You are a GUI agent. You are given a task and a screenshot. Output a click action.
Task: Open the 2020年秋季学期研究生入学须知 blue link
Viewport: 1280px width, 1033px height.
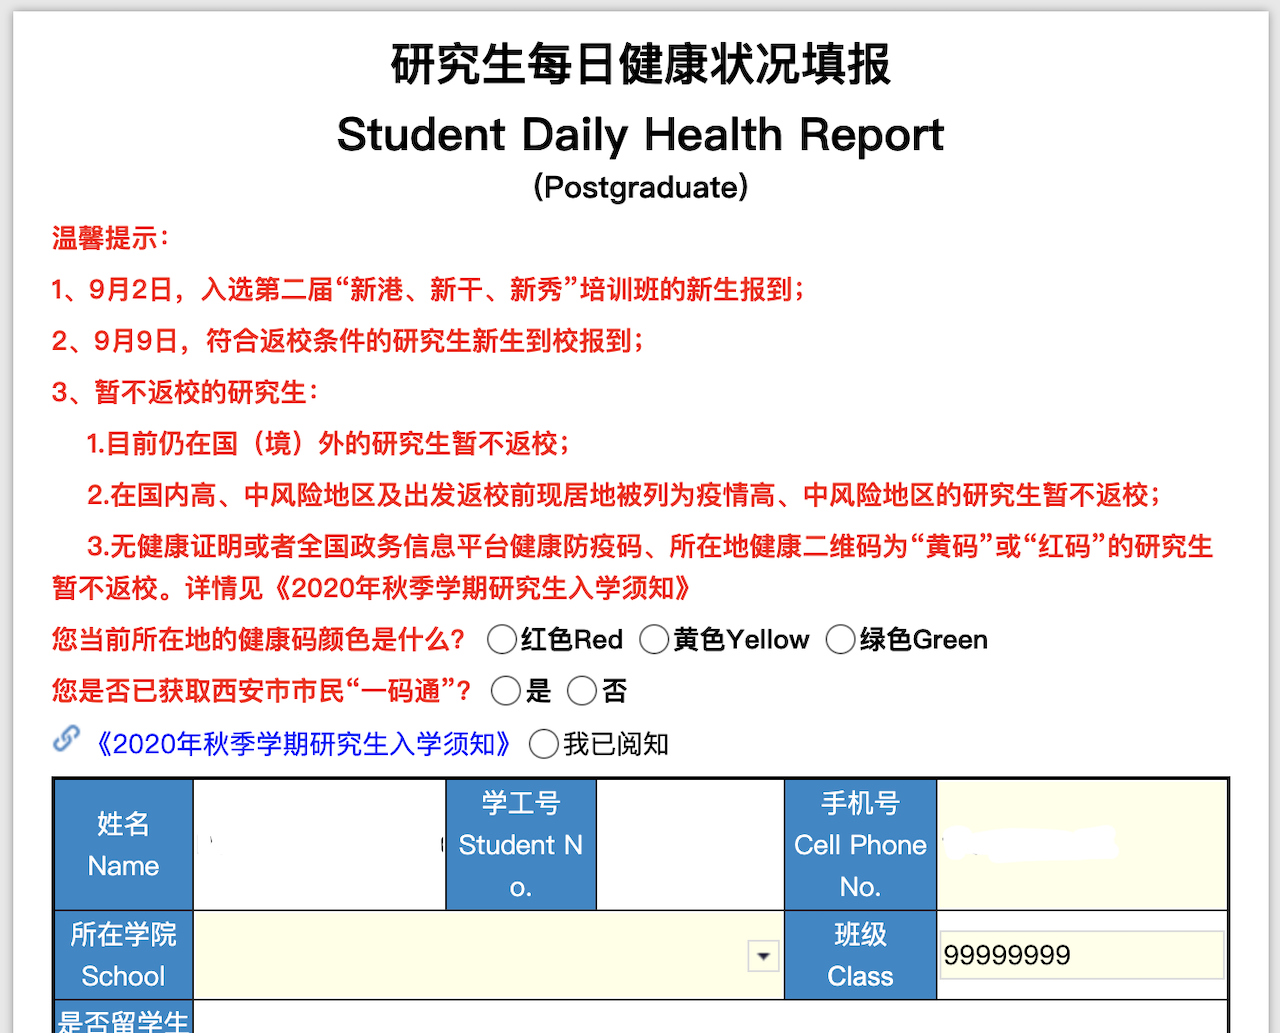[x=302, y=744]
